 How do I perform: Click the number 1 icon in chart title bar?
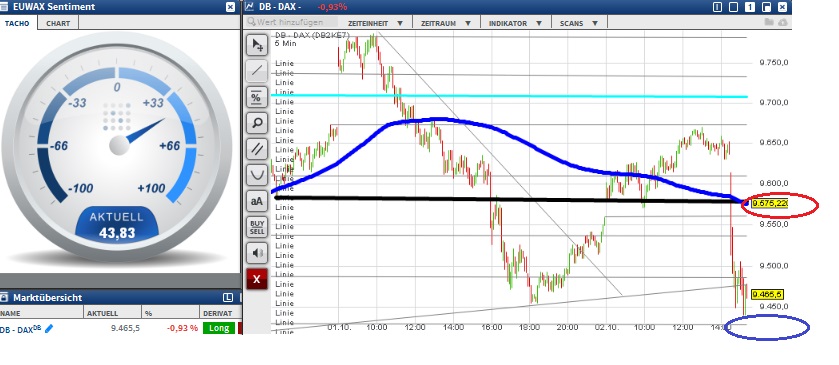pos(751,7)
